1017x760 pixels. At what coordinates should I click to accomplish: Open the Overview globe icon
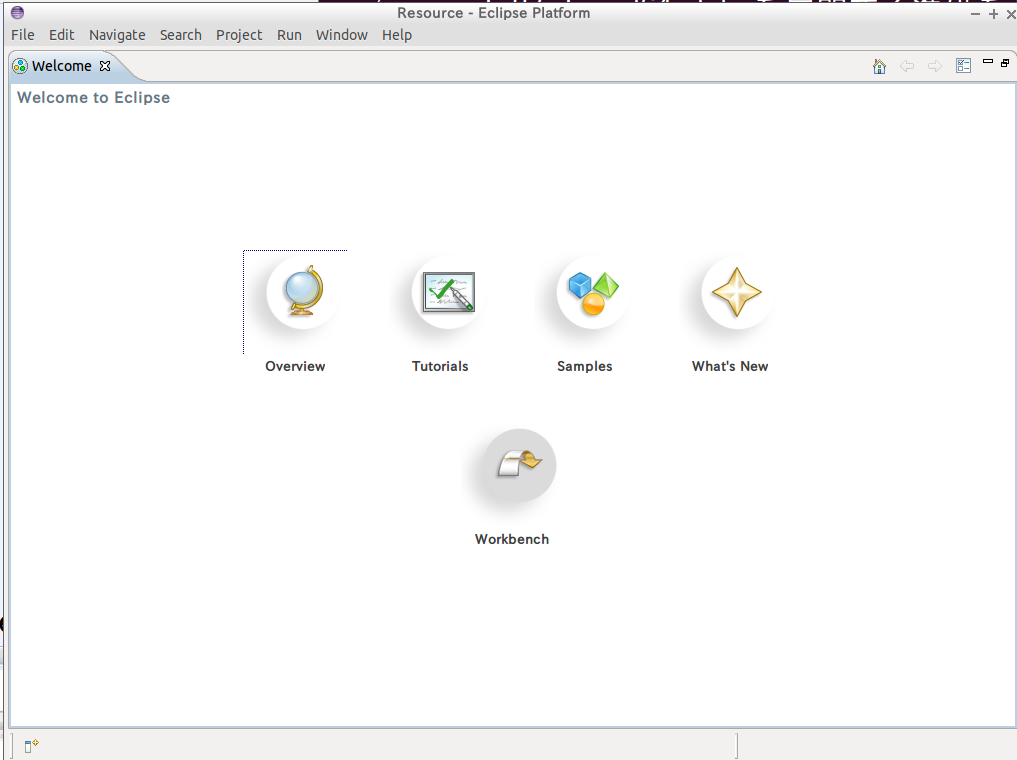(304, 292)
